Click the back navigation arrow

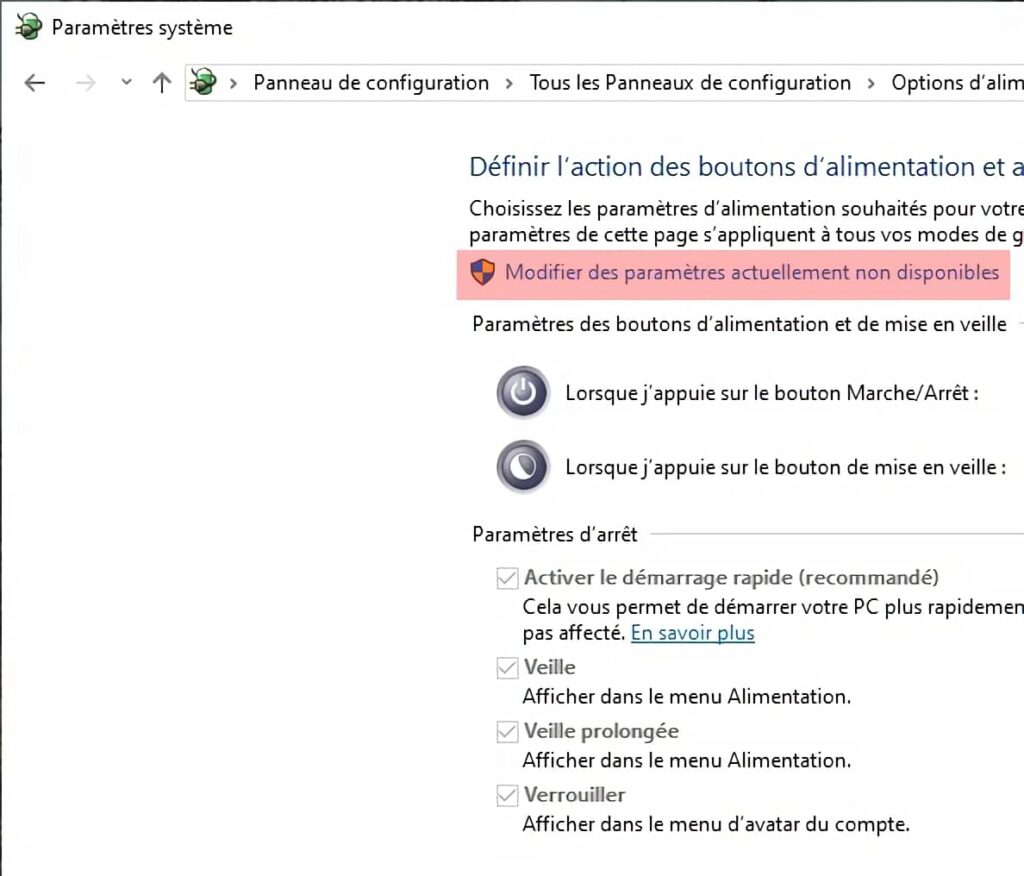34,83
